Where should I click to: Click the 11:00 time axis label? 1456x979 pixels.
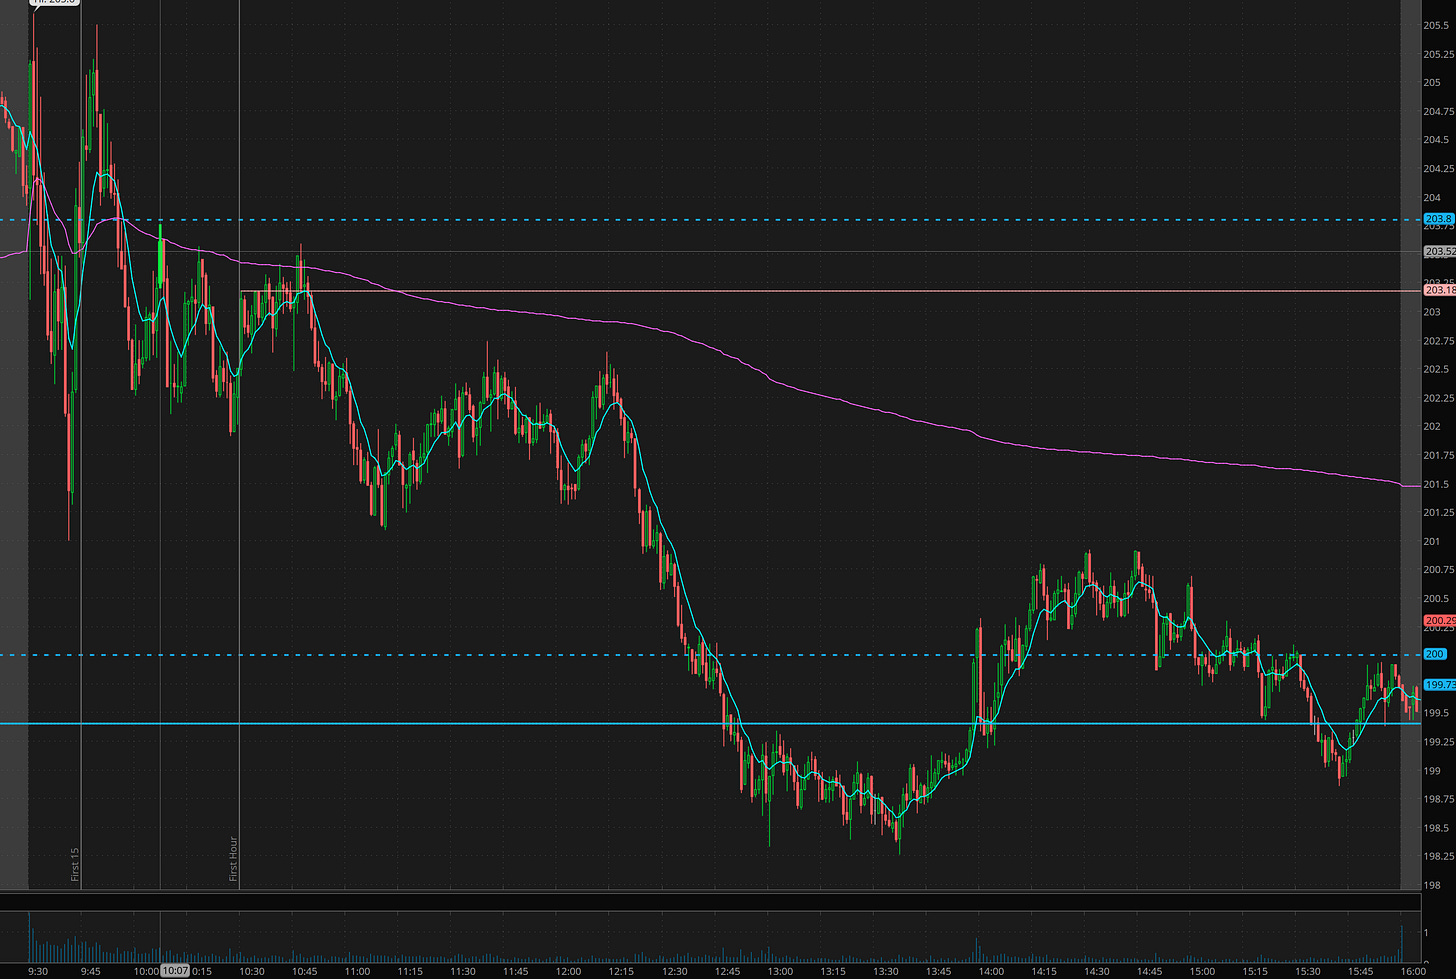357,971
